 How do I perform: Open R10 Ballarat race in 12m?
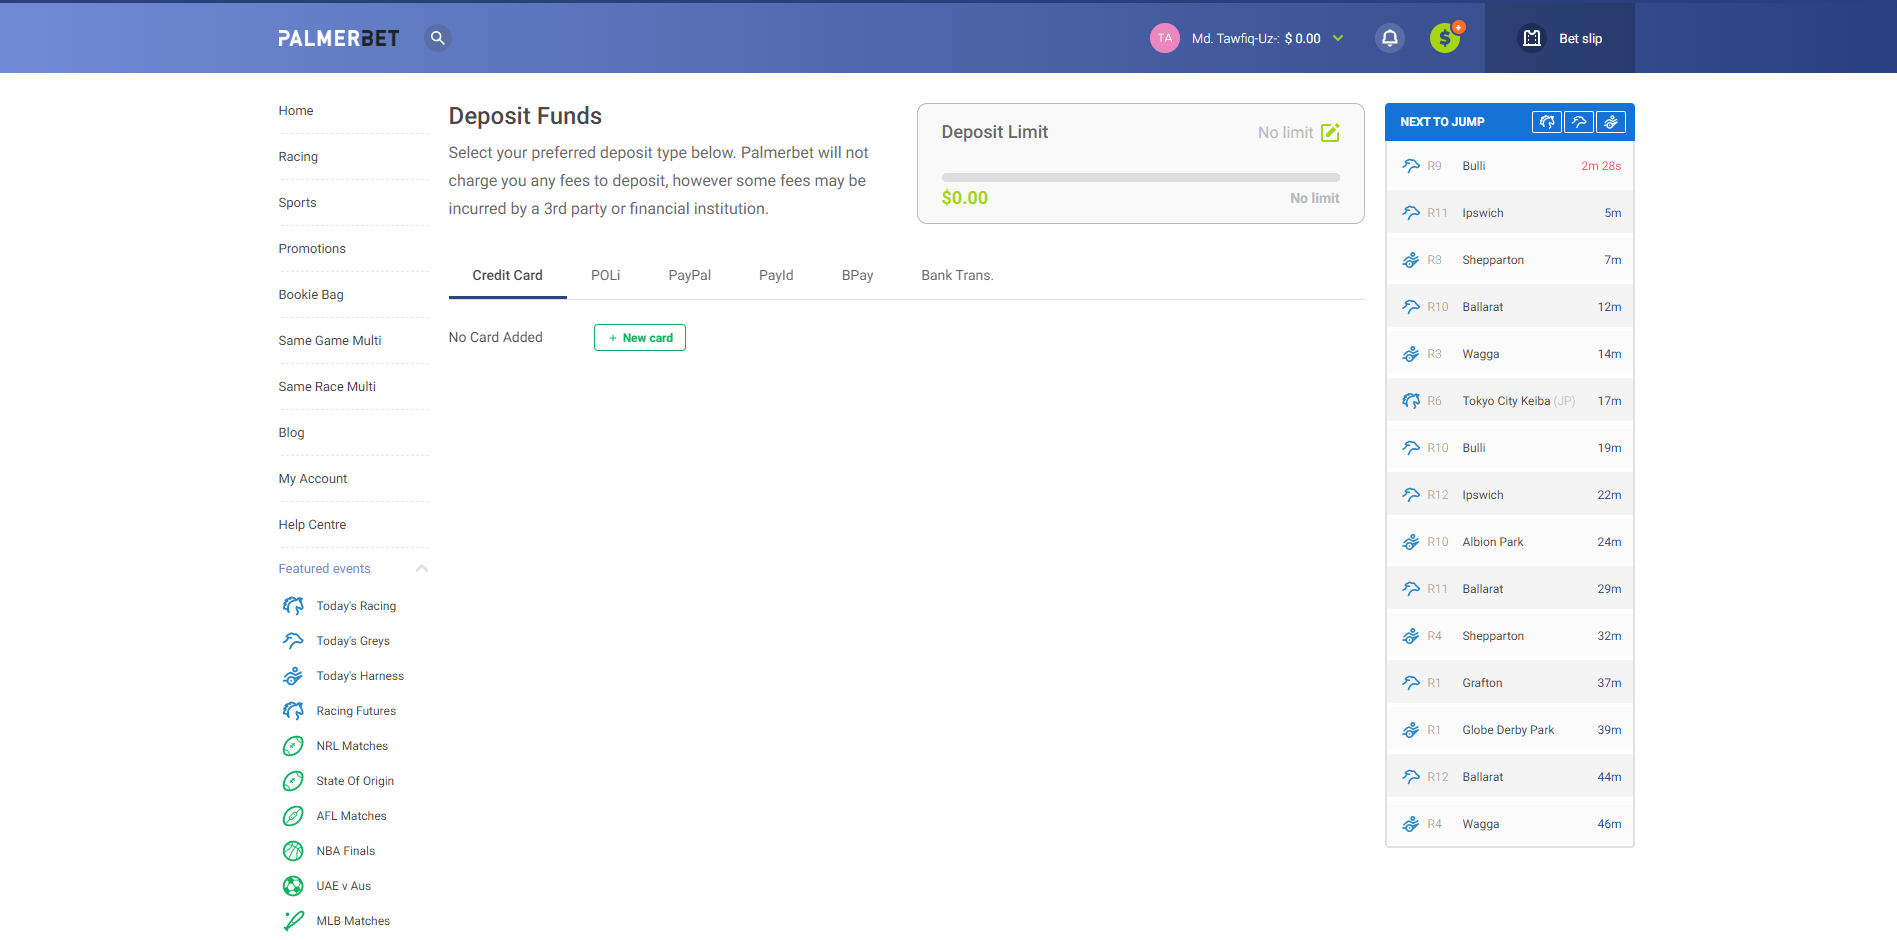click(1509, 307)
